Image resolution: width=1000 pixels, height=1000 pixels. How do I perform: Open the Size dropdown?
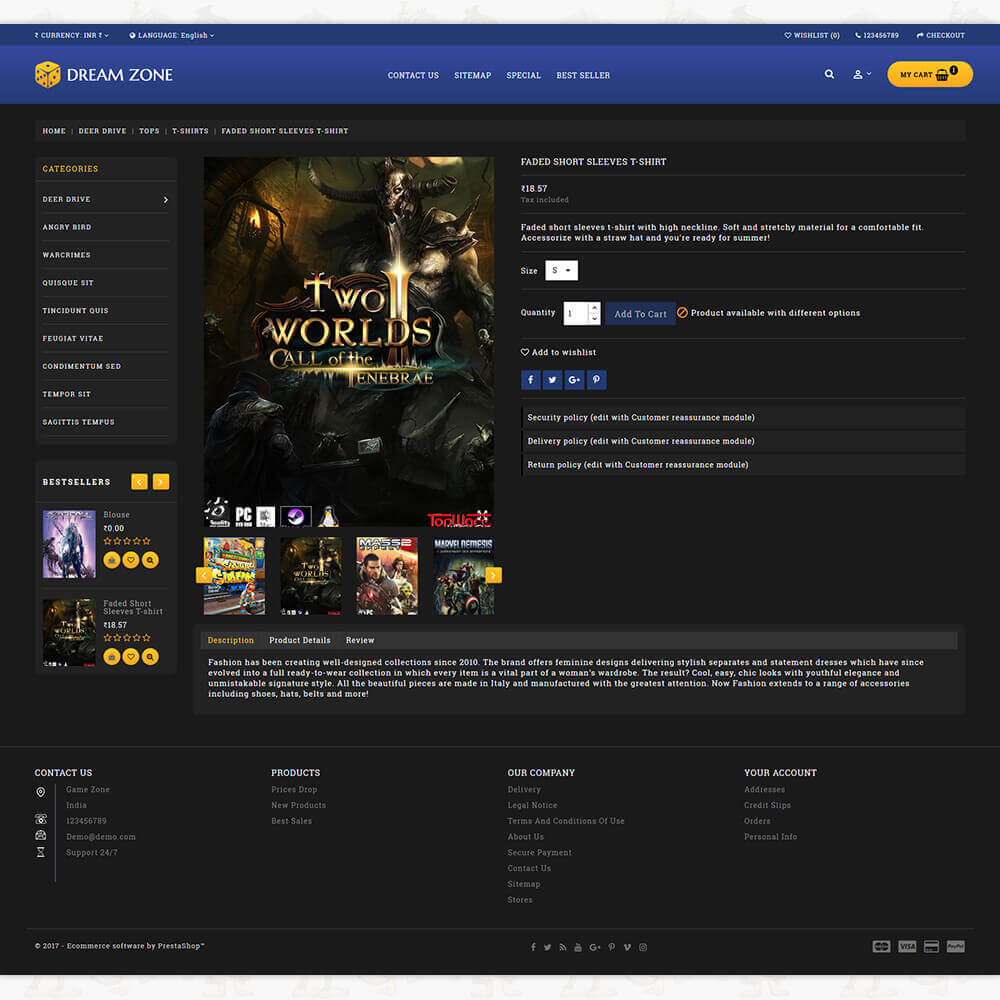click(562, 271)
